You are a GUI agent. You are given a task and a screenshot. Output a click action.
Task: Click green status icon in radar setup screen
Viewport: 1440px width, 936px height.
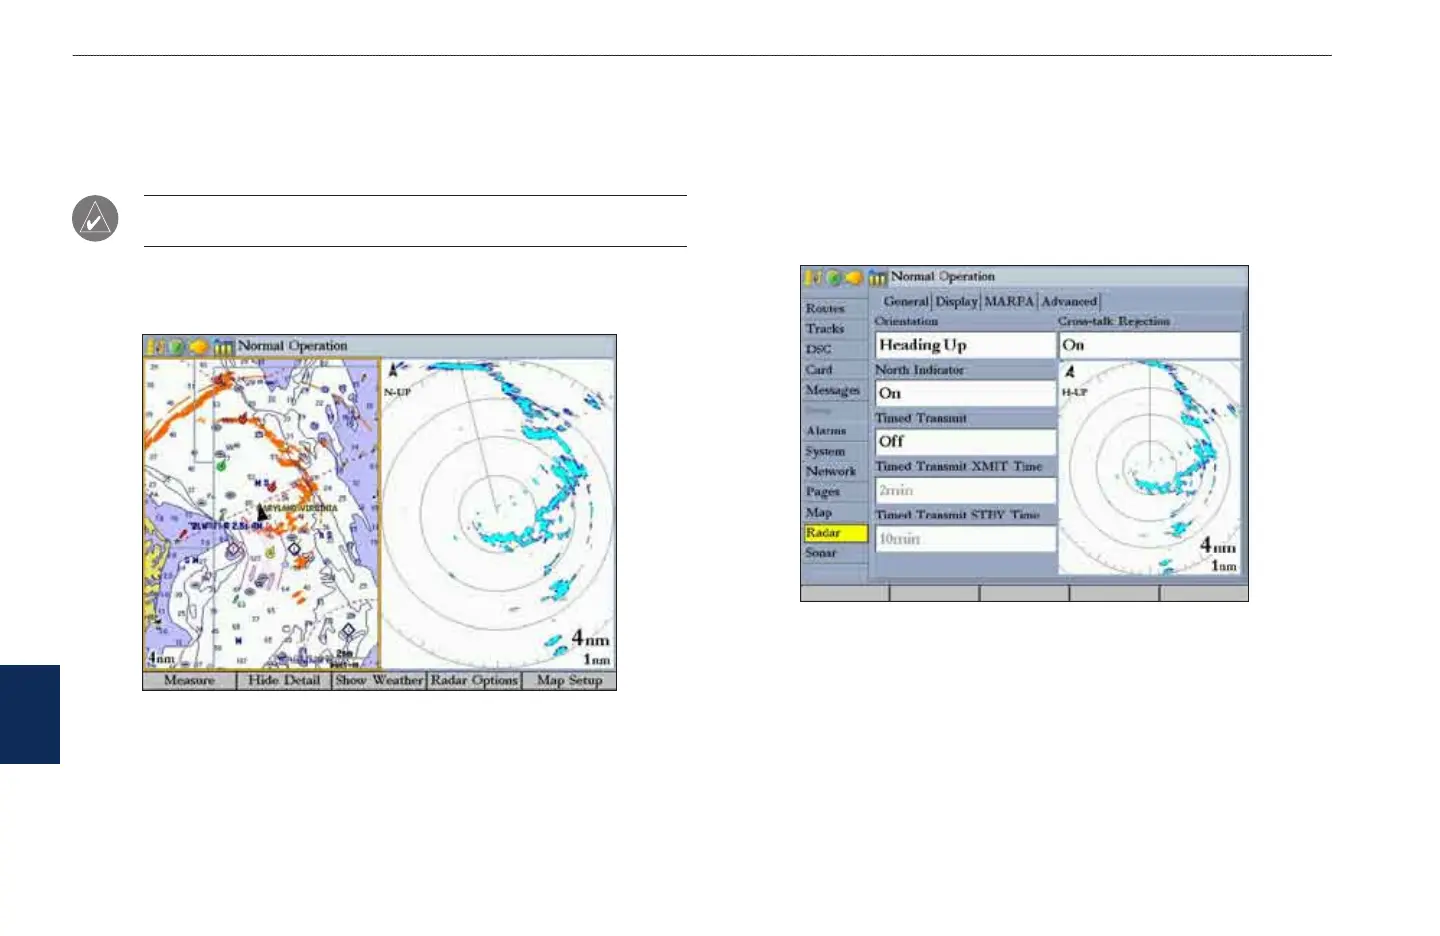833,277
